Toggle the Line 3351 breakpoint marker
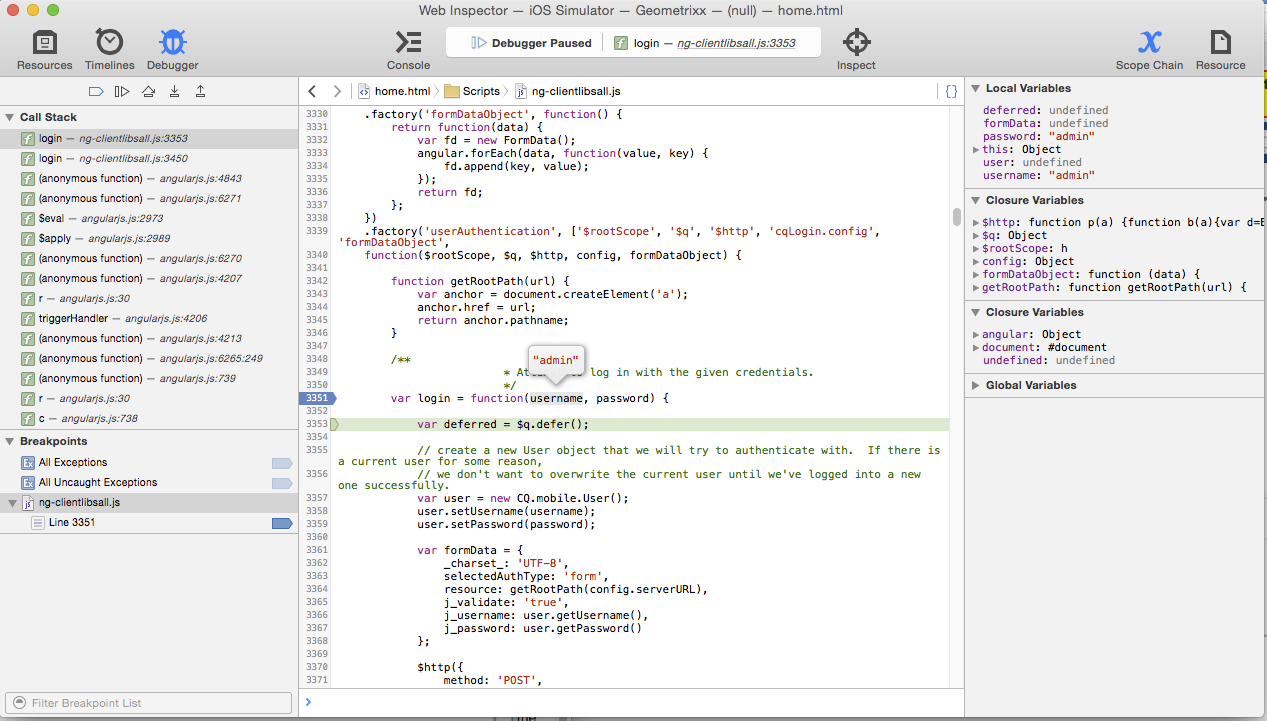 point(282,523)
